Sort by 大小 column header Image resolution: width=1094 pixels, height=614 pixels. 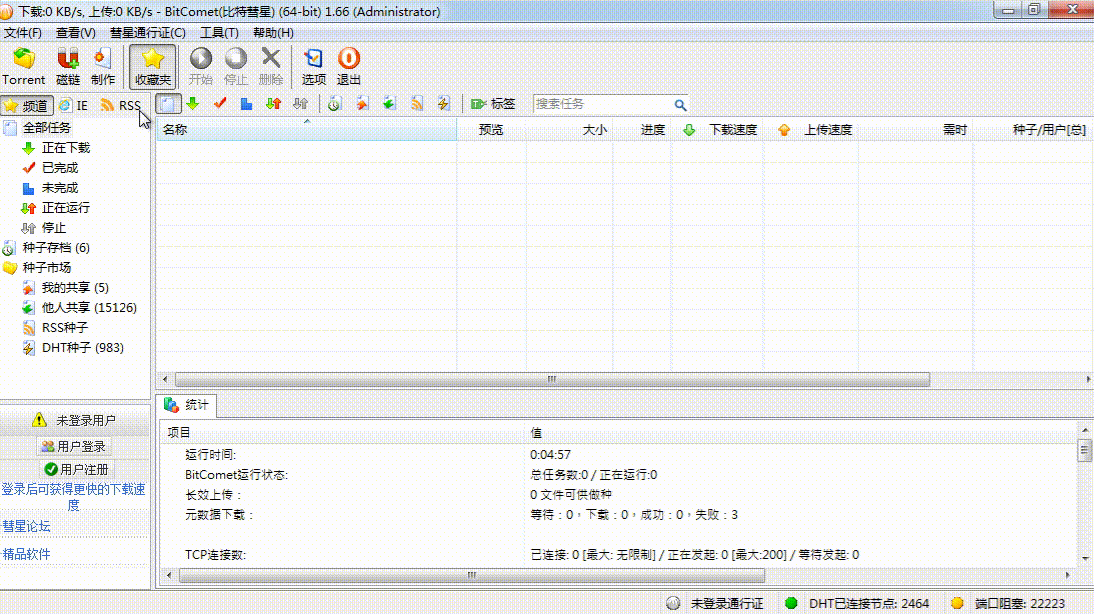[569, 130]
